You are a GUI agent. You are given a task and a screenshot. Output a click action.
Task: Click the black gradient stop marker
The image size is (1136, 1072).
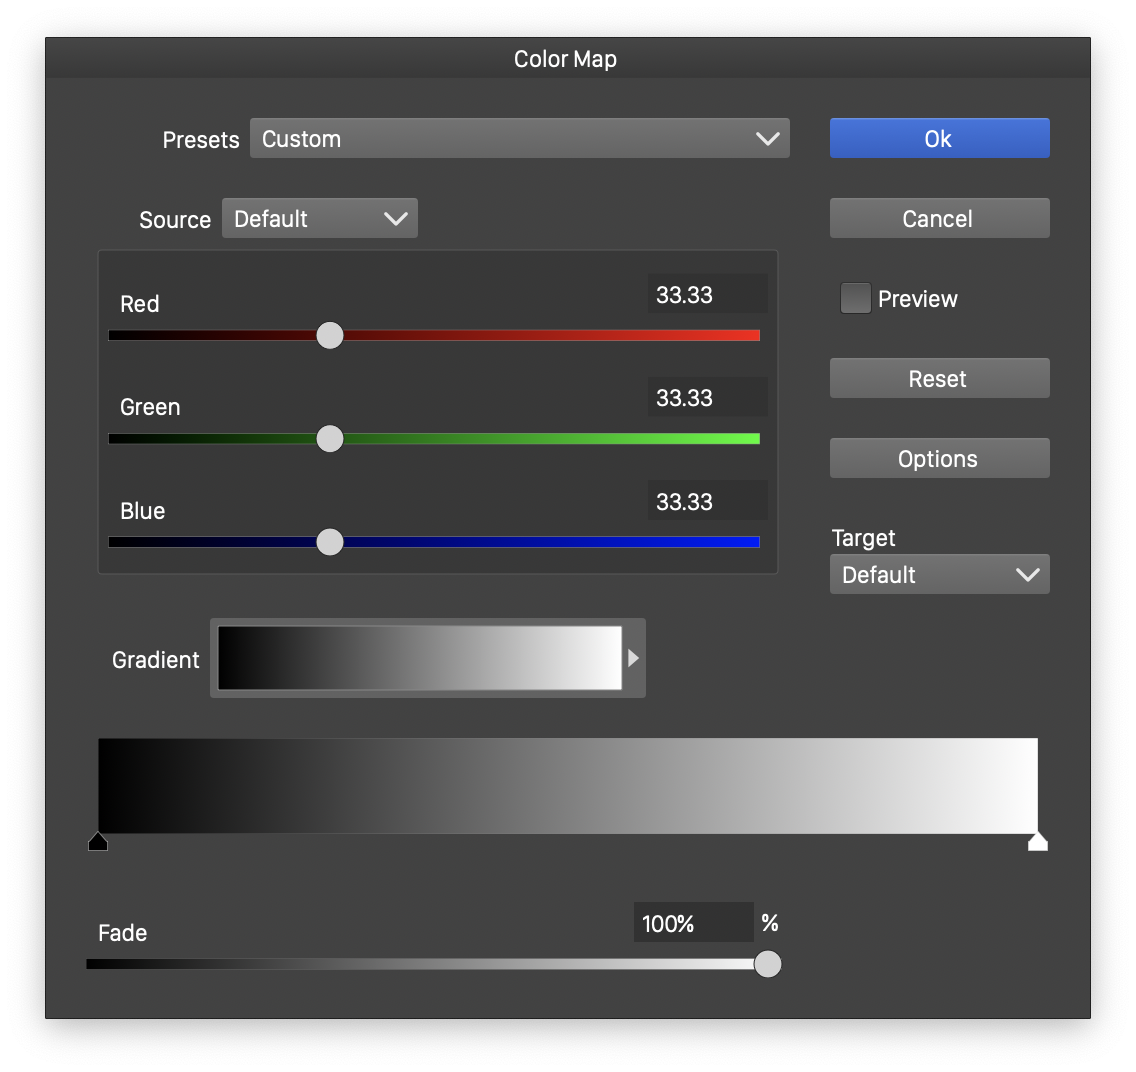pyautogui.click(x=98, y=841)
